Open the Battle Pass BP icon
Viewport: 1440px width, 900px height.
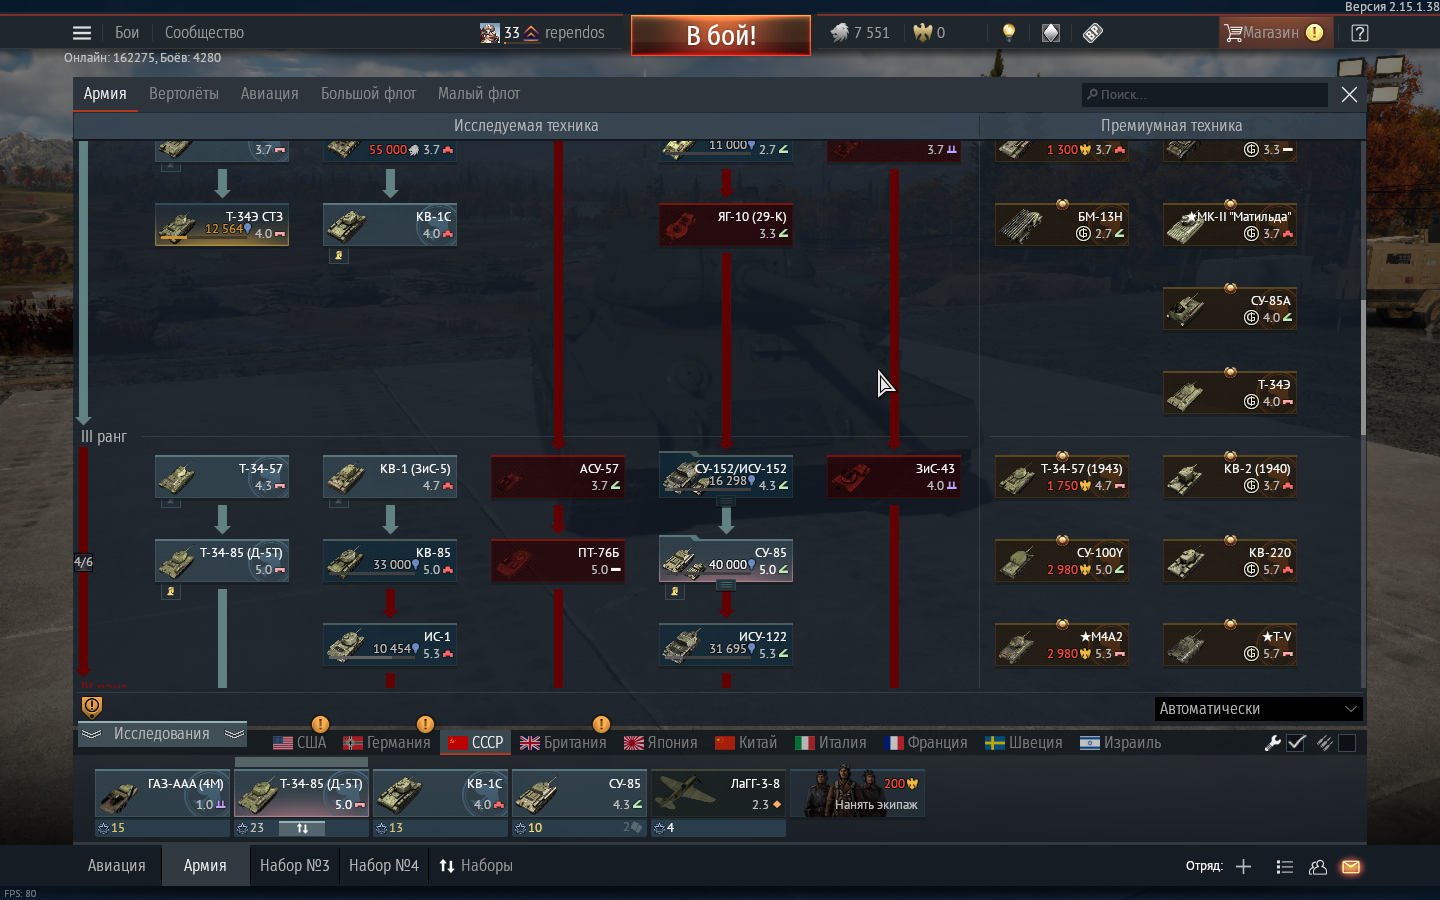pyautogui.click(x=1093, y=33)
